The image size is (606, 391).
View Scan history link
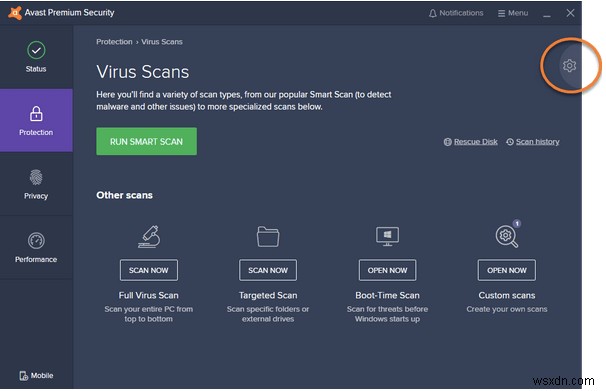tap(538, 142)
